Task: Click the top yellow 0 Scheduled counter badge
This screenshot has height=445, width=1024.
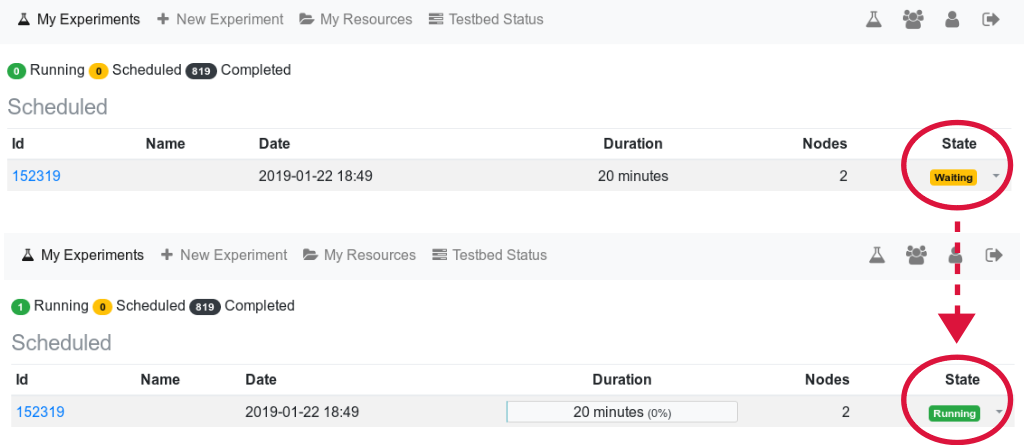Action: pyautogui.click(x=98, y=71)
